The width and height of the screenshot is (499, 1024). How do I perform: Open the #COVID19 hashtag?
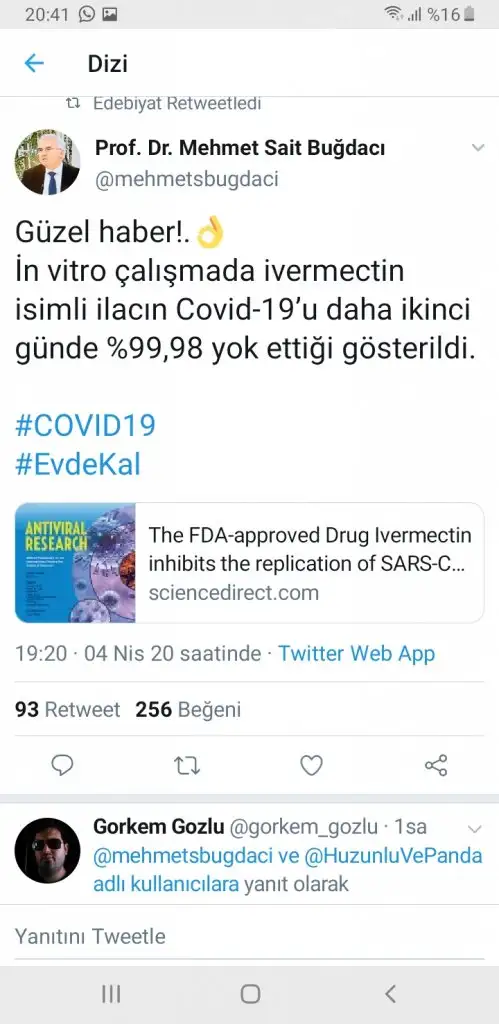85,426
